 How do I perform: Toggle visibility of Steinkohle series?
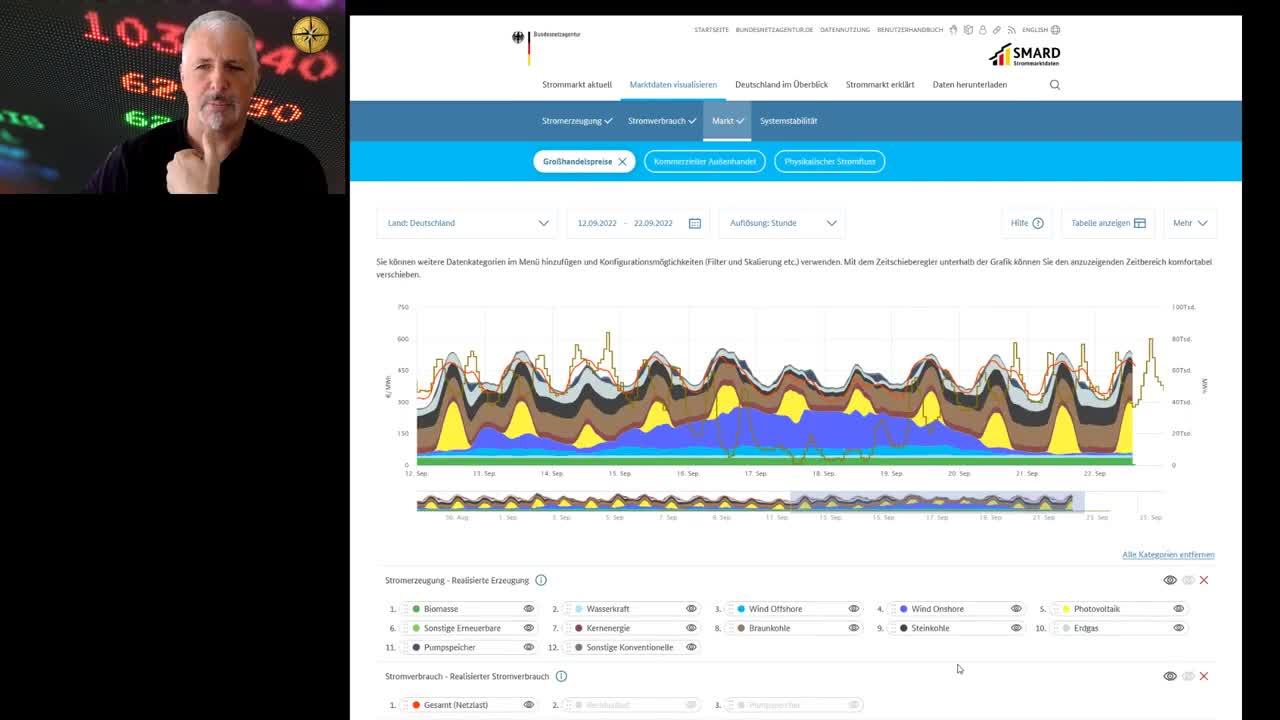pos(1016,628)
